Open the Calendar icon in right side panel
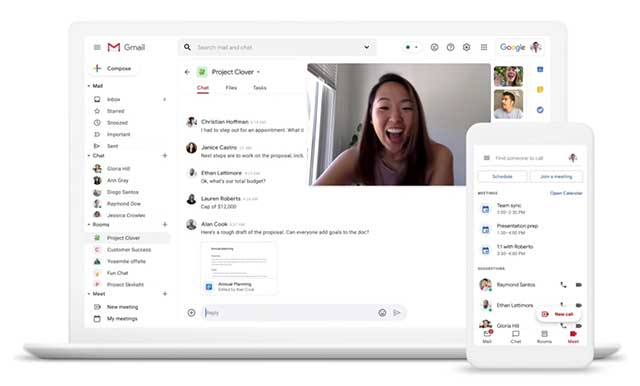Viewport: 640px width, 386px height. click(540, 70)
